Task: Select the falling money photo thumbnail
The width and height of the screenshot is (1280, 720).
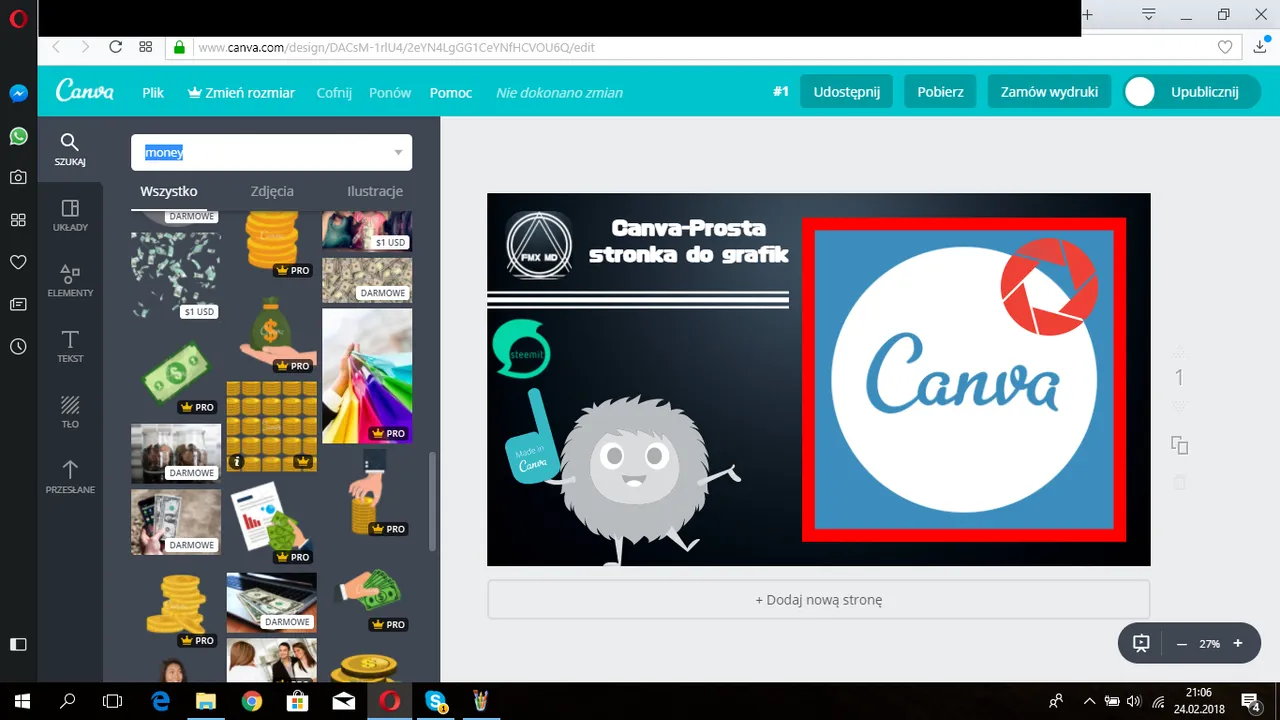Action: tap(176, 277)
